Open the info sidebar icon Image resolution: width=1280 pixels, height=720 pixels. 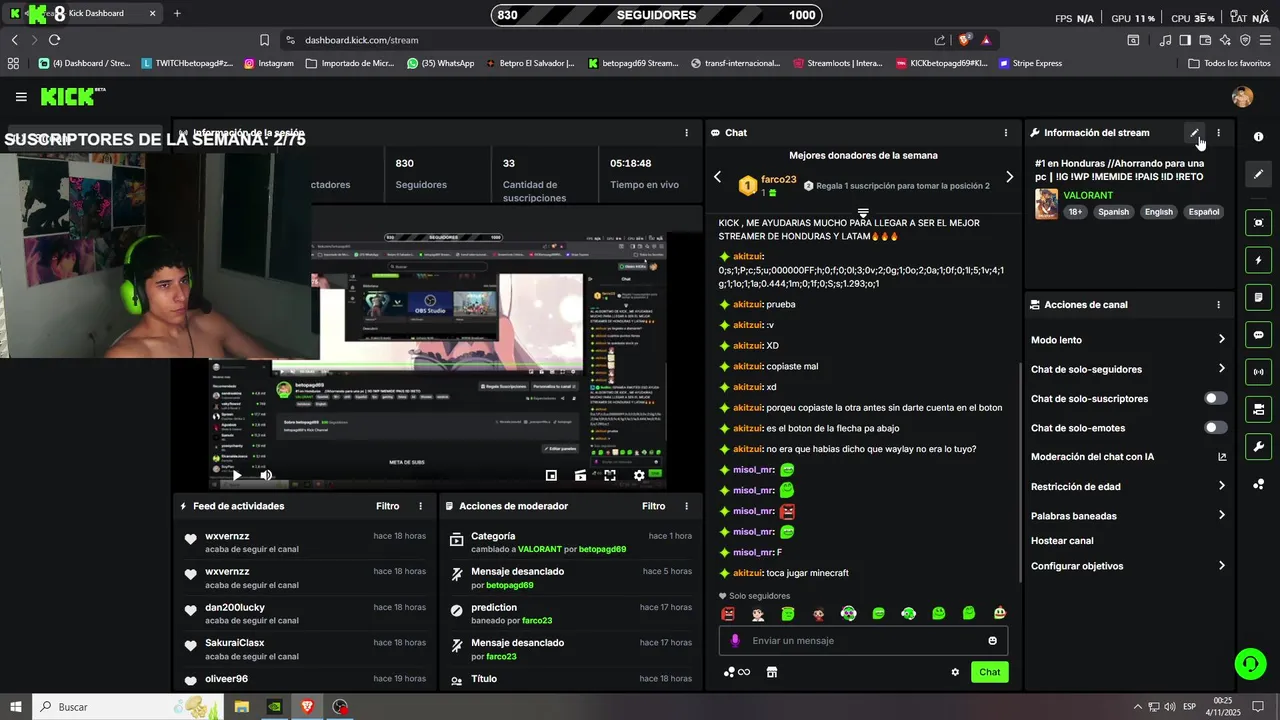pos(1258,137)
